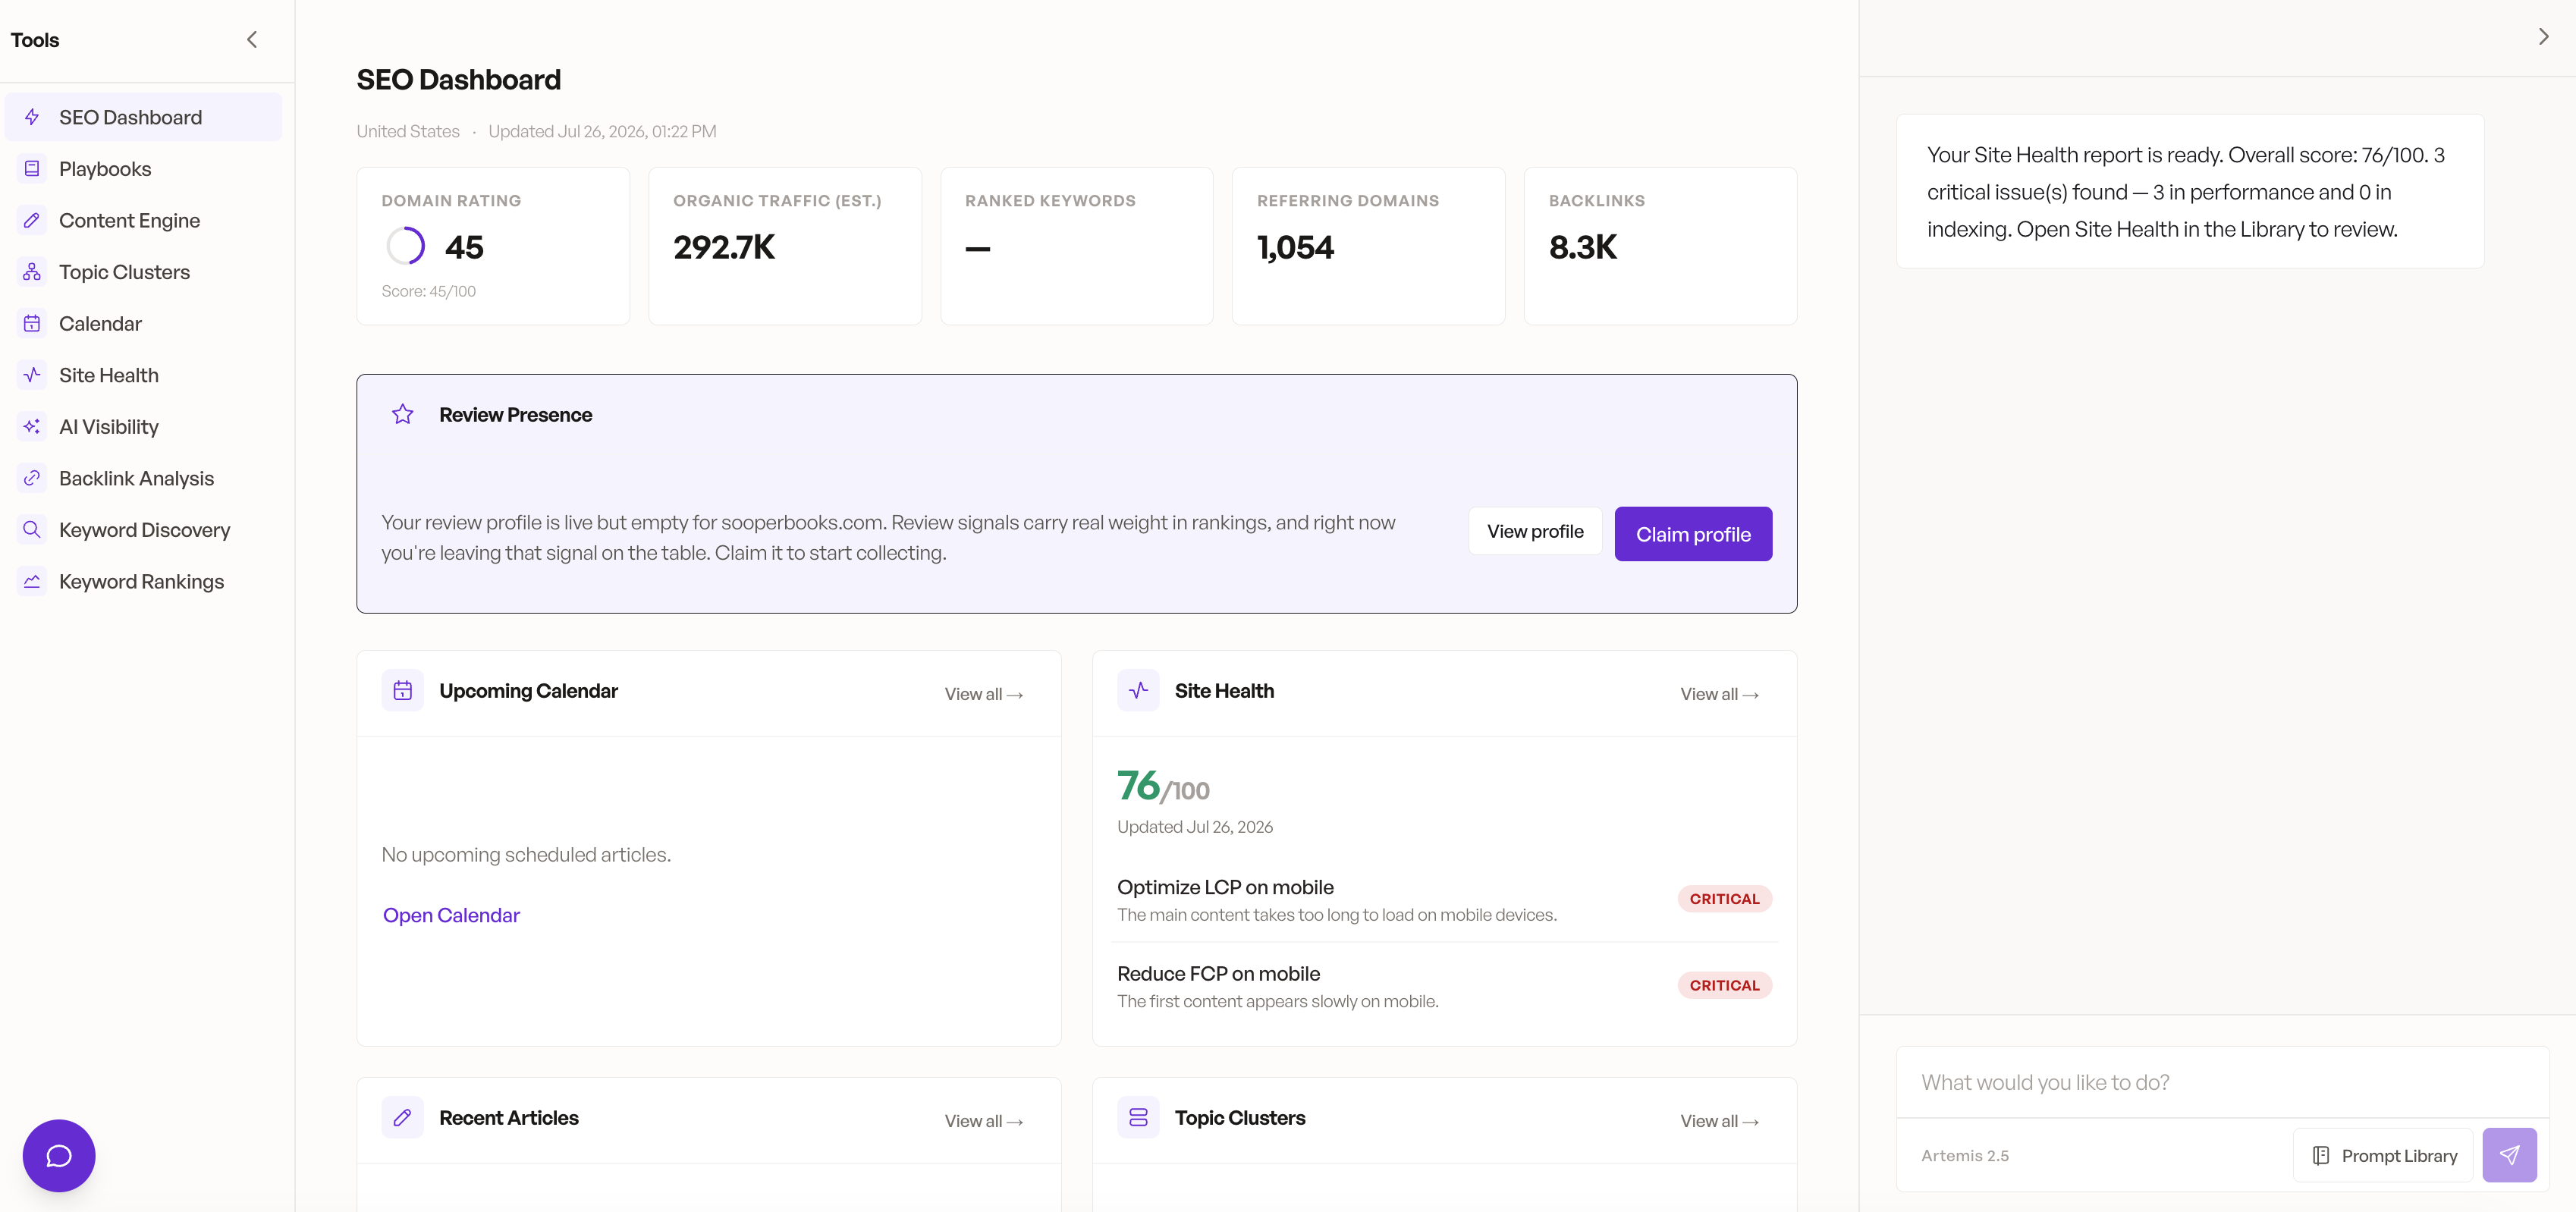
Task: Click 'No upcoming scheduled articles.' text
Action: (526, 855)
